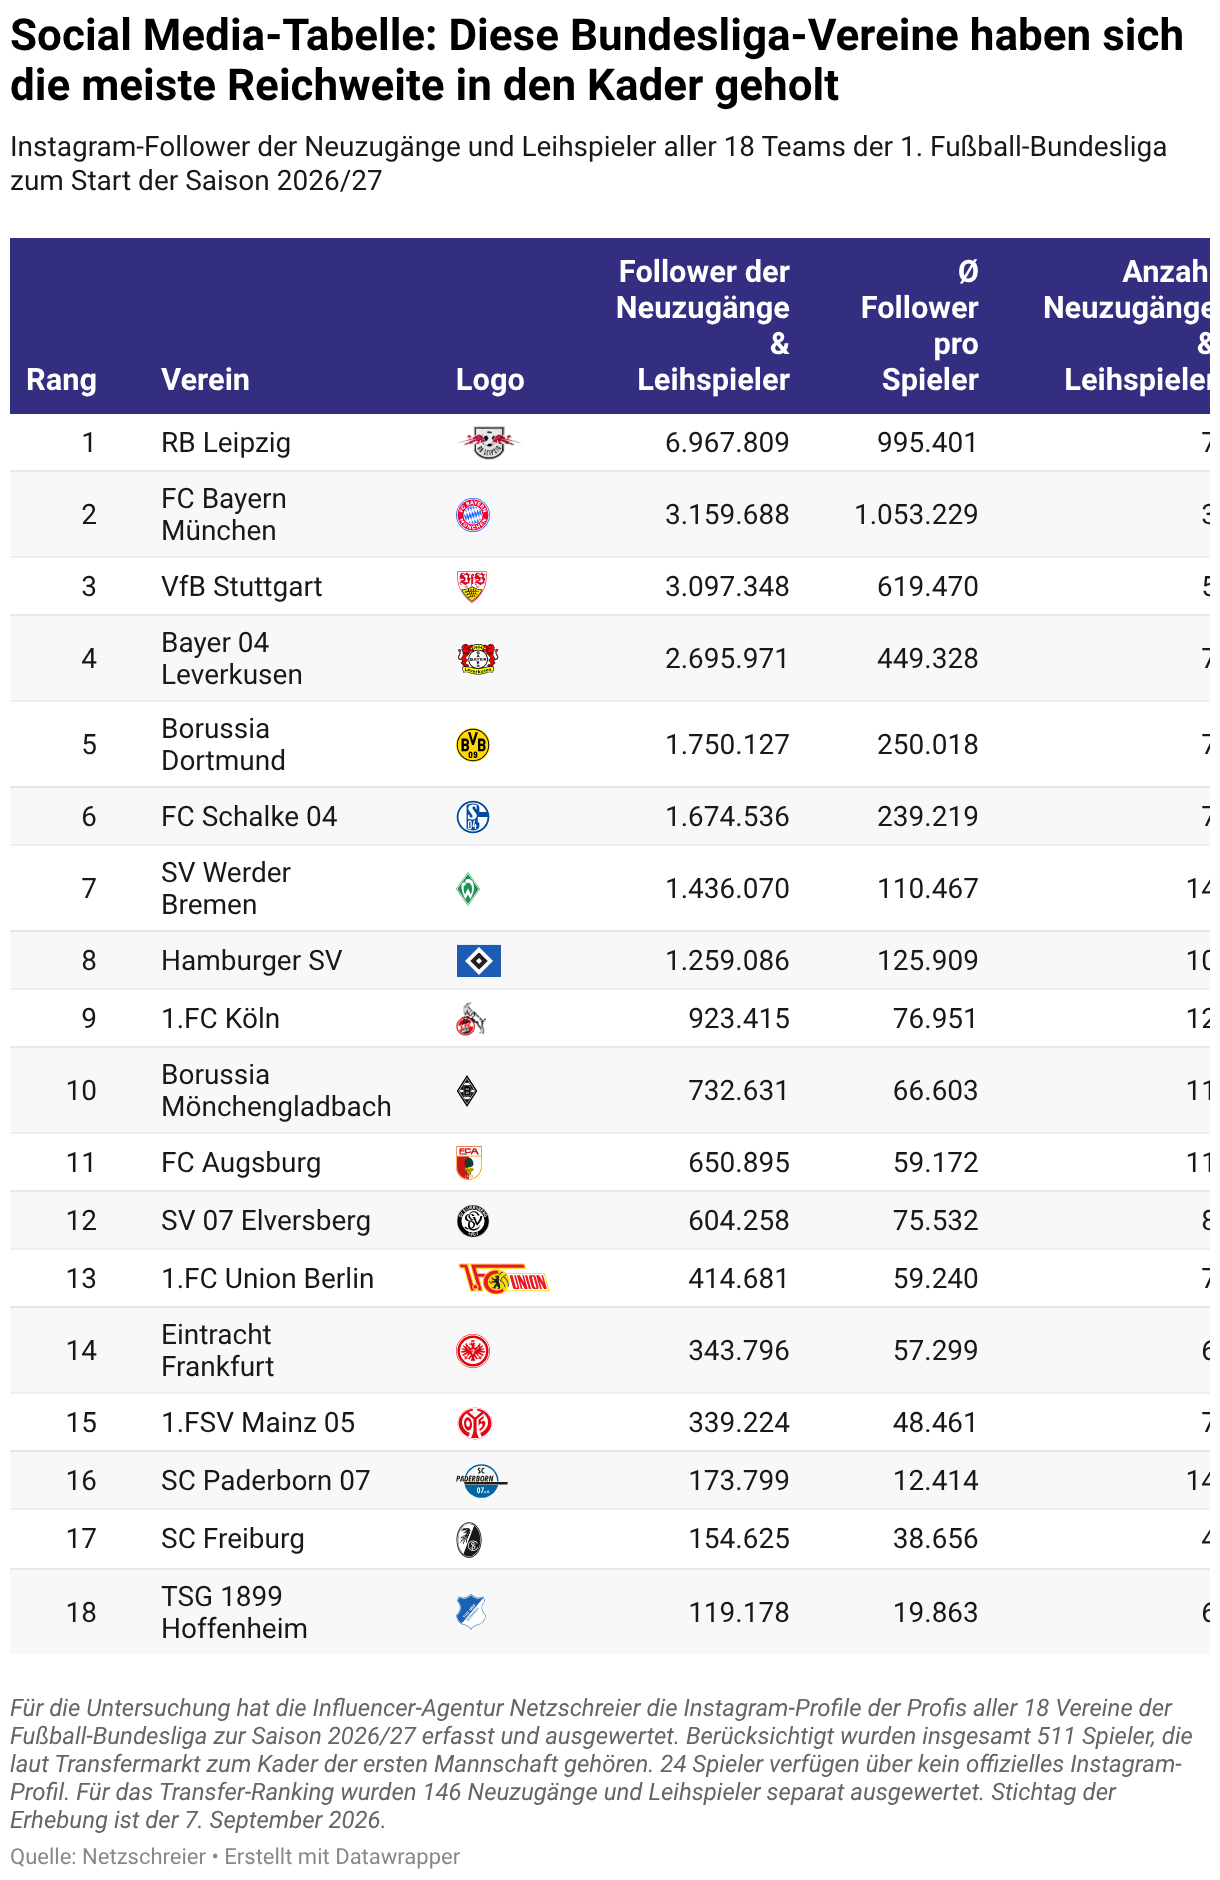1220x1880 pixels.
Task: Click the 1.FC Union Berlin logo
Action: click(503, 1279)
